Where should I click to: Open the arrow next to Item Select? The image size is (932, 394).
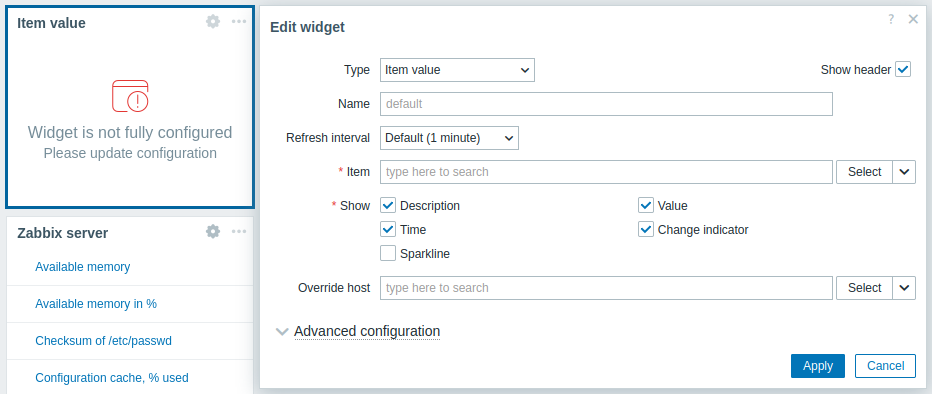pos(904,172)
